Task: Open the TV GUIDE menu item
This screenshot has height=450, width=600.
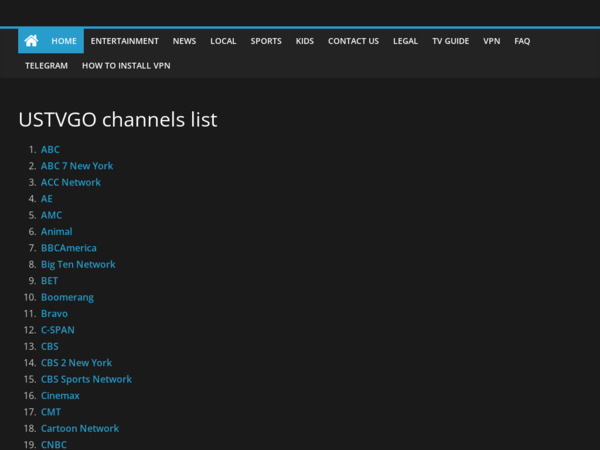Action: [x=450, y=41]
